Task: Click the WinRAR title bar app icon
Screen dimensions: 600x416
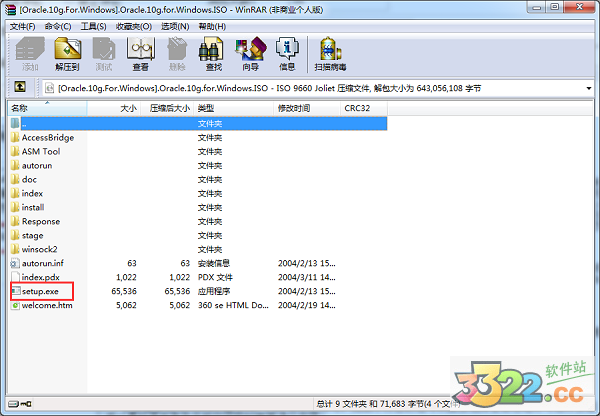Action: coord(11,10)
